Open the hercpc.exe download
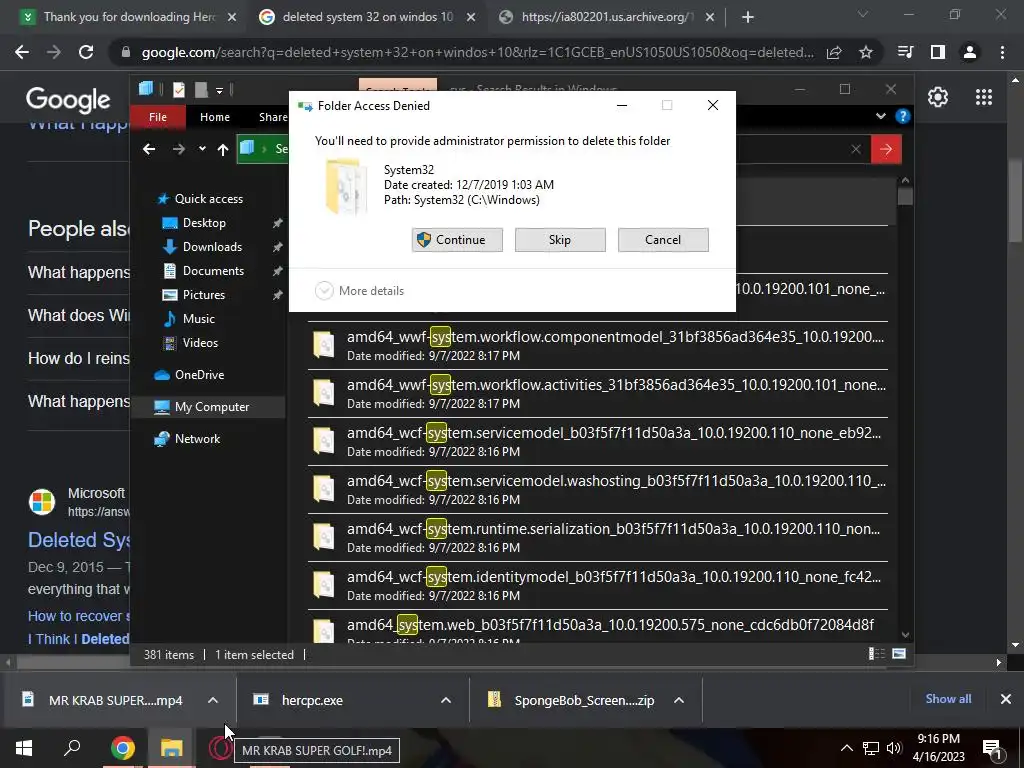Viewport: 1024px width, 768px height. (x=312, y=700)
